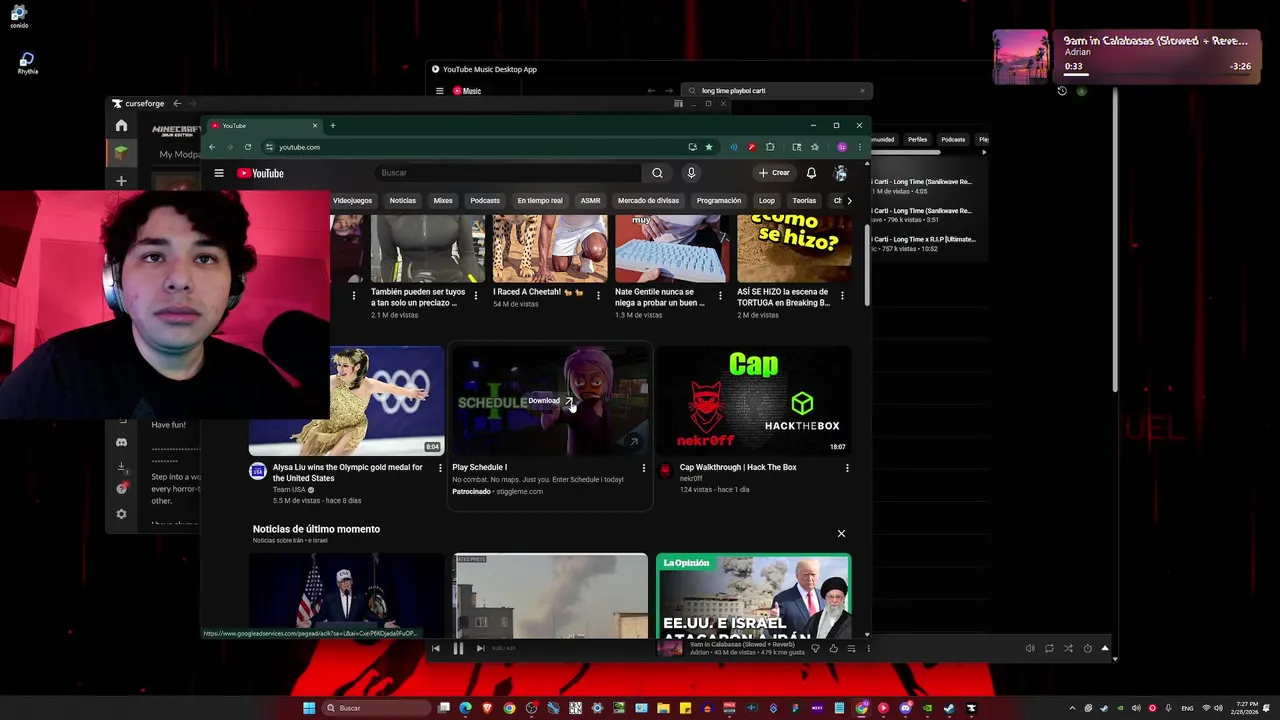Click the Crear button on YouTube
Screen dimensions: 1280x720
774,173
